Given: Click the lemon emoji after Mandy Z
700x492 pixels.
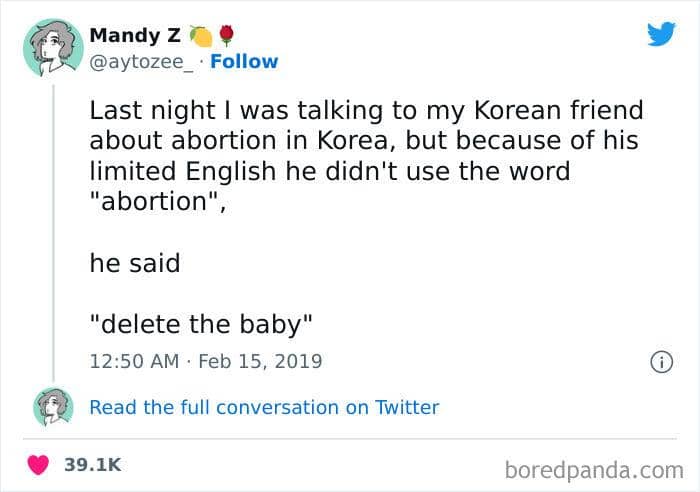Looking at the screenshot, I should [x=201, y=36].
